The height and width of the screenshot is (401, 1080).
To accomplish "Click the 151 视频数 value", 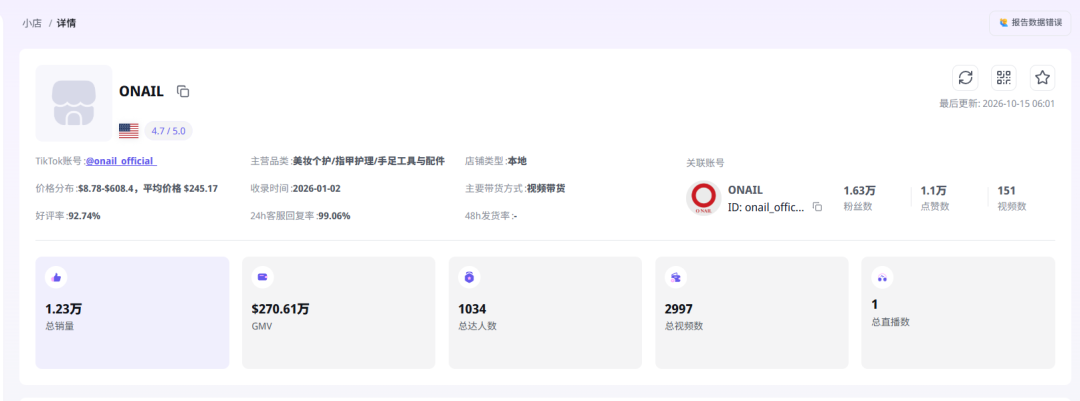I will (1006, 191).
